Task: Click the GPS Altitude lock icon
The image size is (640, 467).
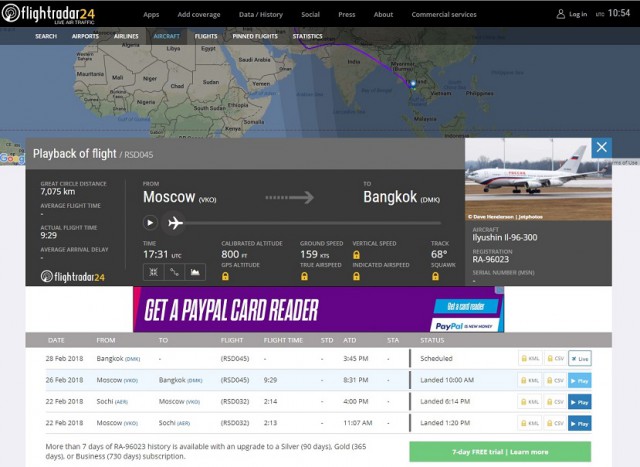Action: [225, 276]
